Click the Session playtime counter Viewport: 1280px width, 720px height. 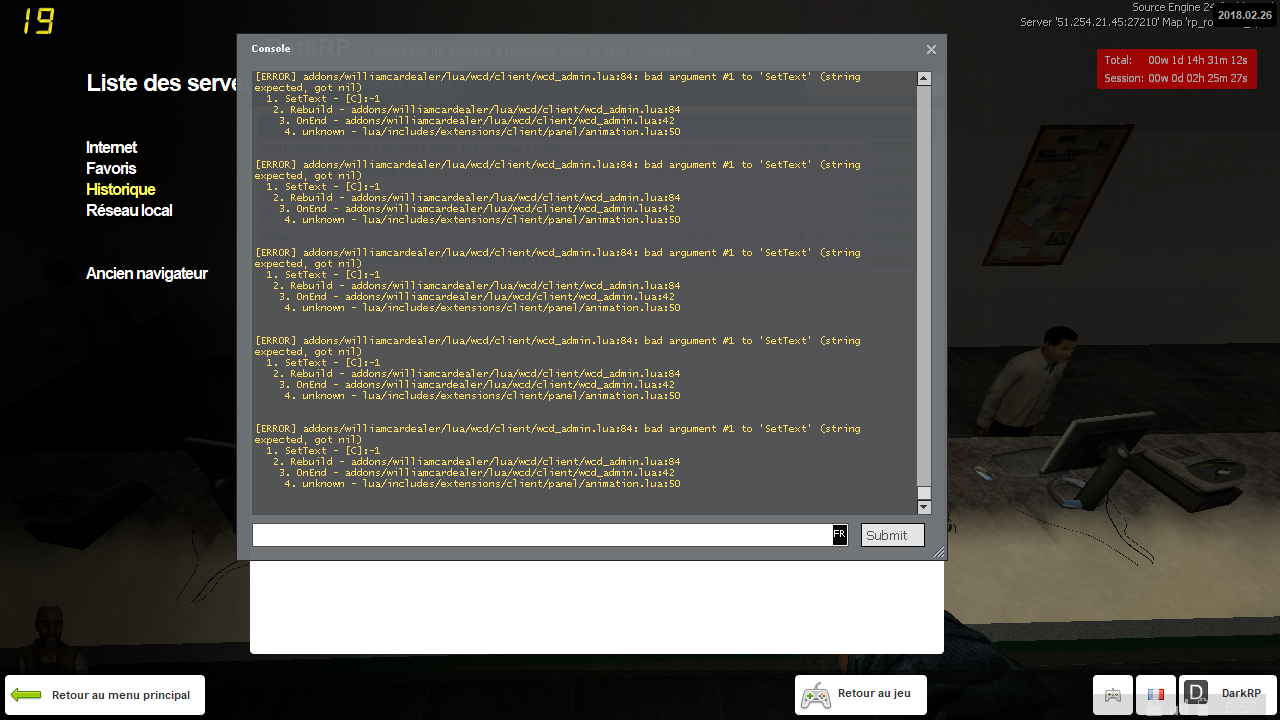pos(1176,78)
